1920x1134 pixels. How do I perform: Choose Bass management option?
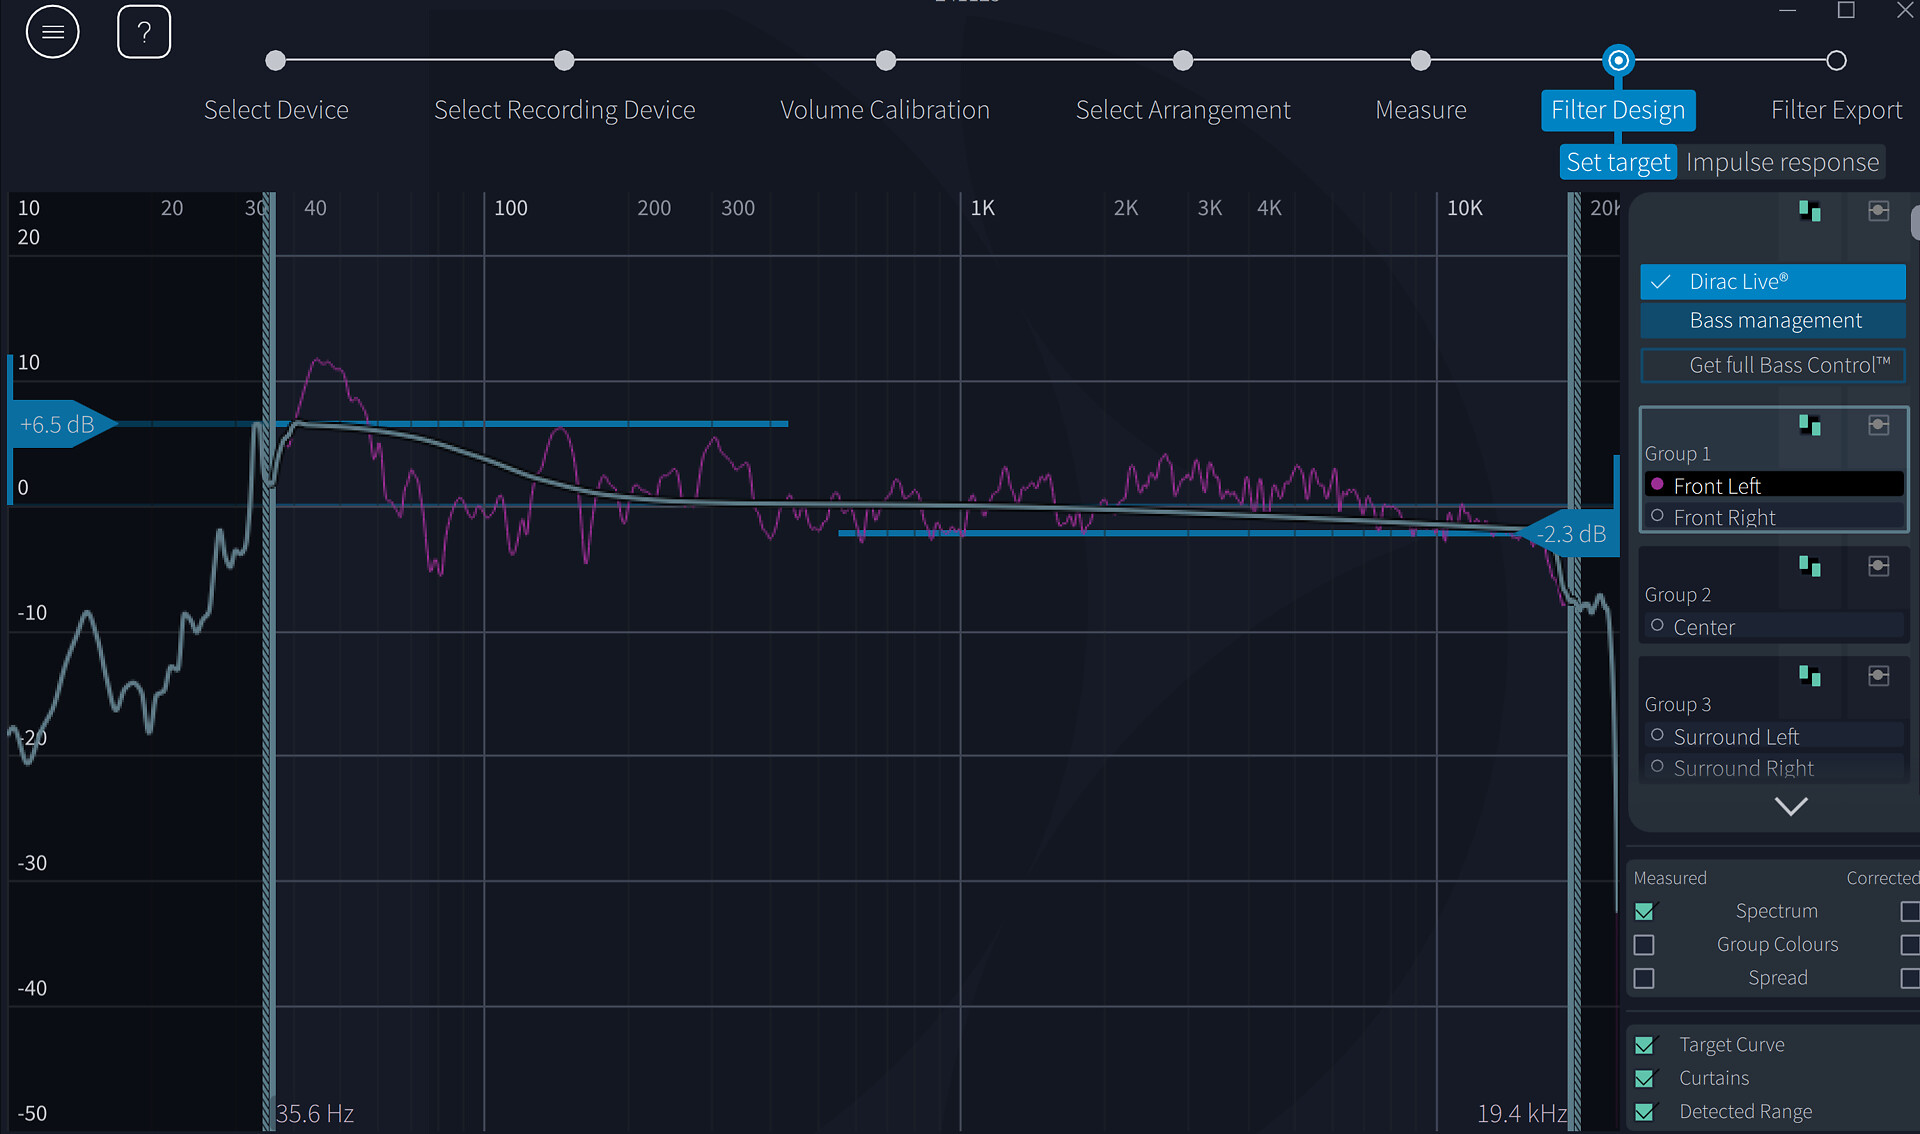coord(1772,321)
